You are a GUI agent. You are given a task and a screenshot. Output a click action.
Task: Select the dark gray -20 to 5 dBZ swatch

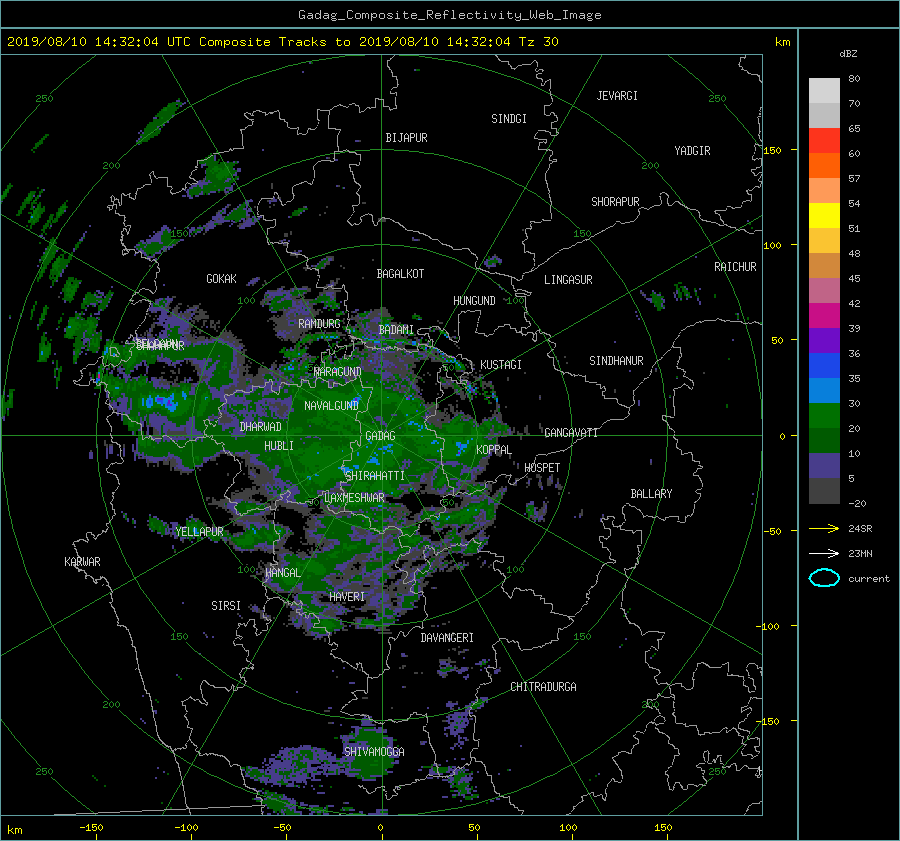(824, 491)
